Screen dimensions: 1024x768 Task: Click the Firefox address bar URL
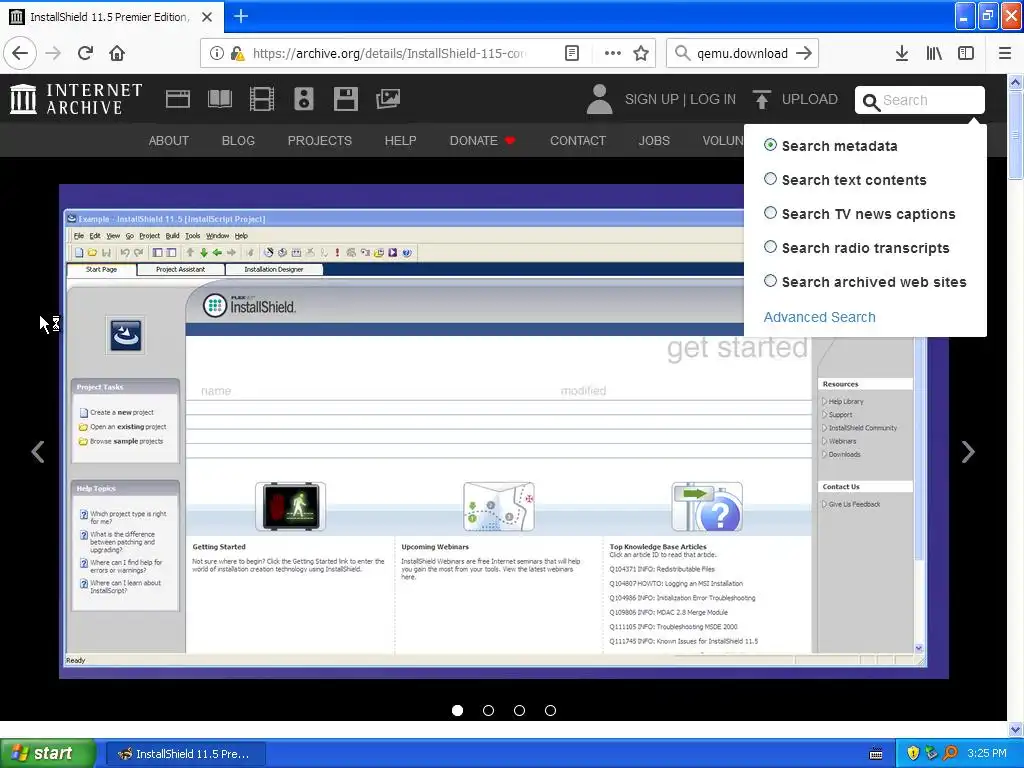[x=389, y=53]
